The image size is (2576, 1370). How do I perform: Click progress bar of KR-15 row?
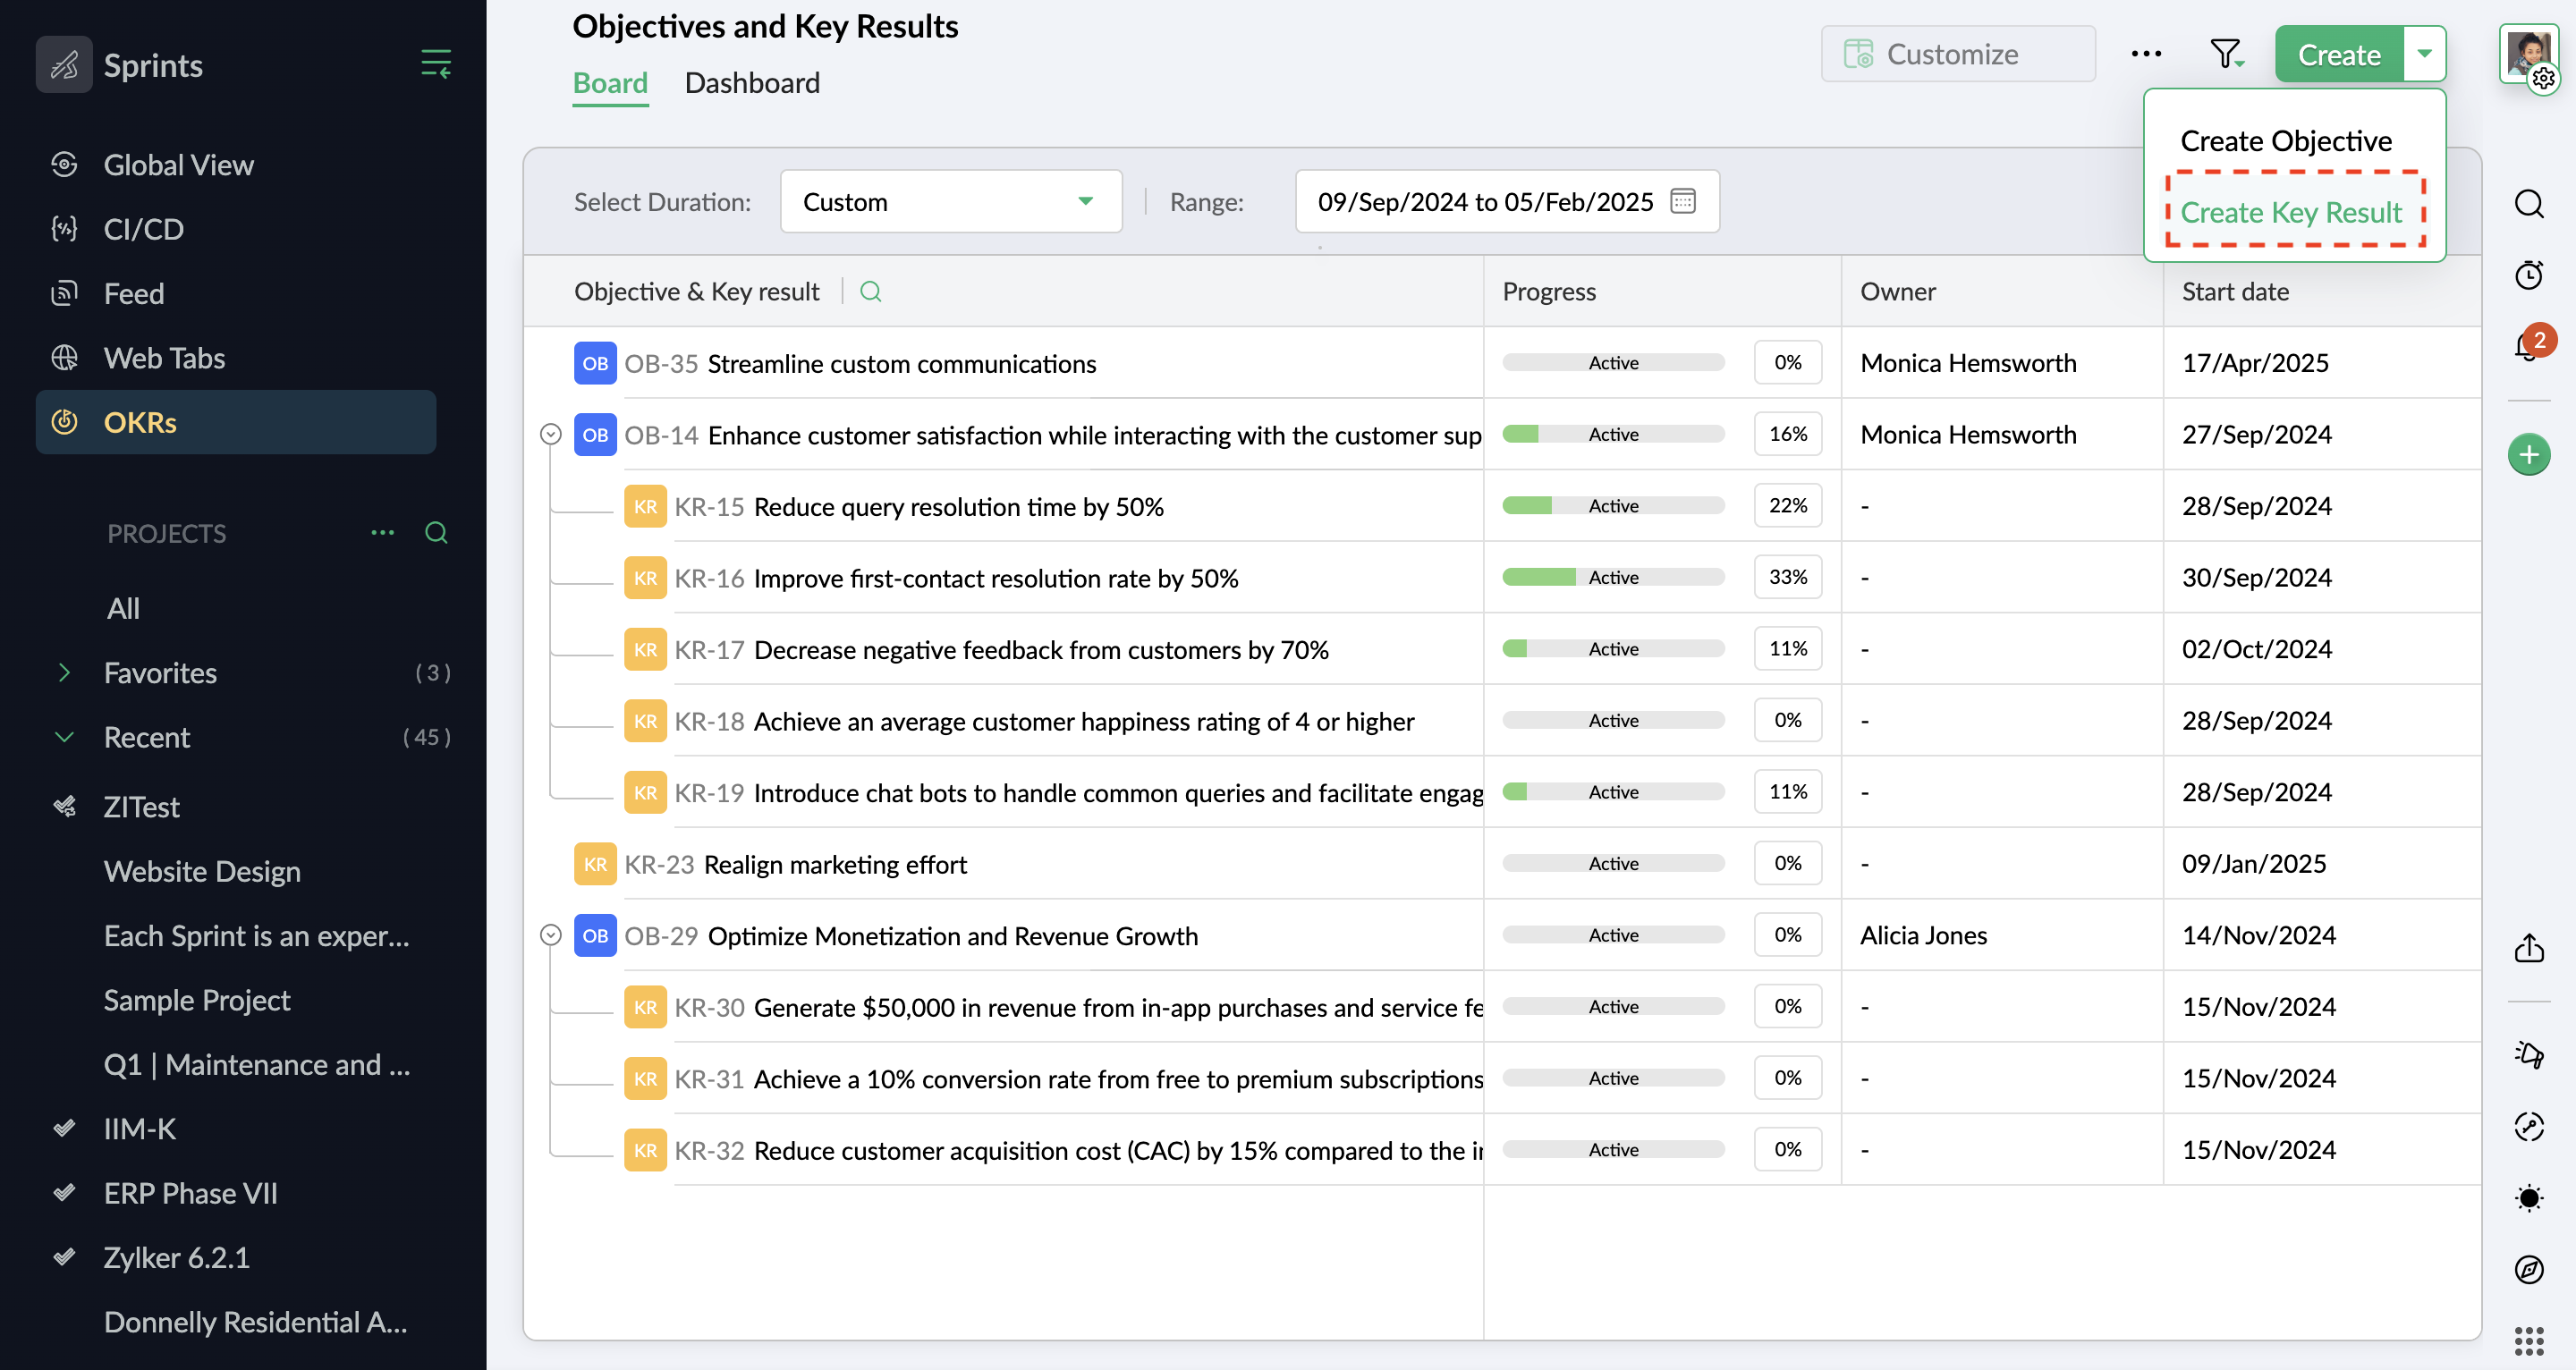click(x=1613, y=506)
